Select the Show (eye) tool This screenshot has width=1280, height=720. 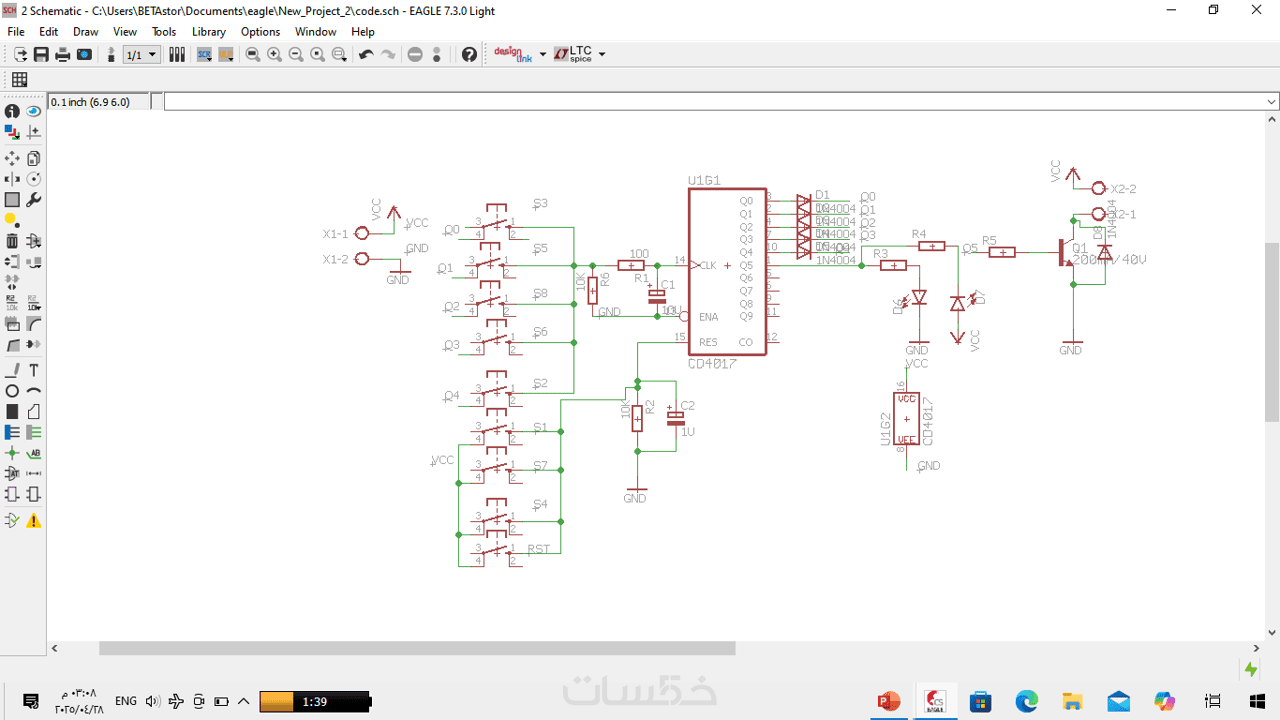(33, 111)
